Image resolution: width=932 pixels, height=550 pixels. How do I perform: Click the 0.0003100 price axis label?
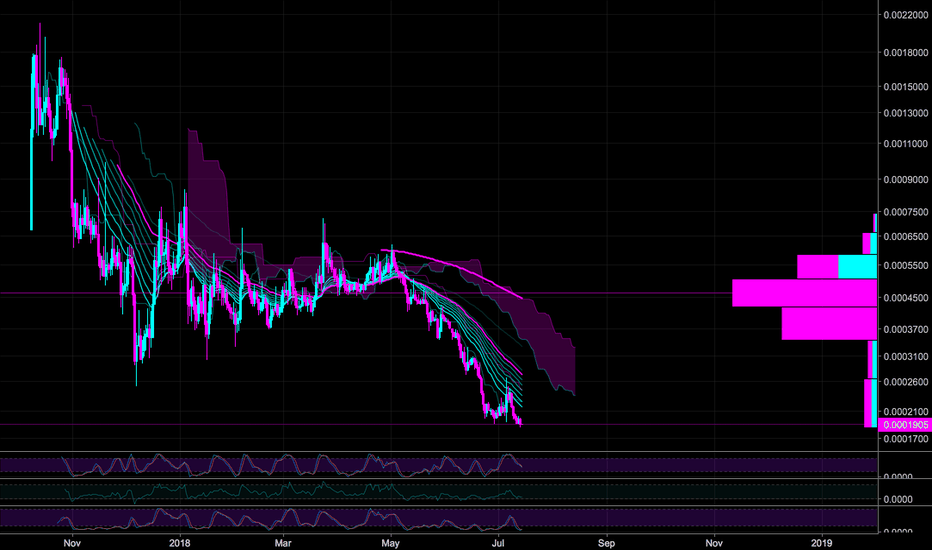pyautogui.click(x=906, y=357)
